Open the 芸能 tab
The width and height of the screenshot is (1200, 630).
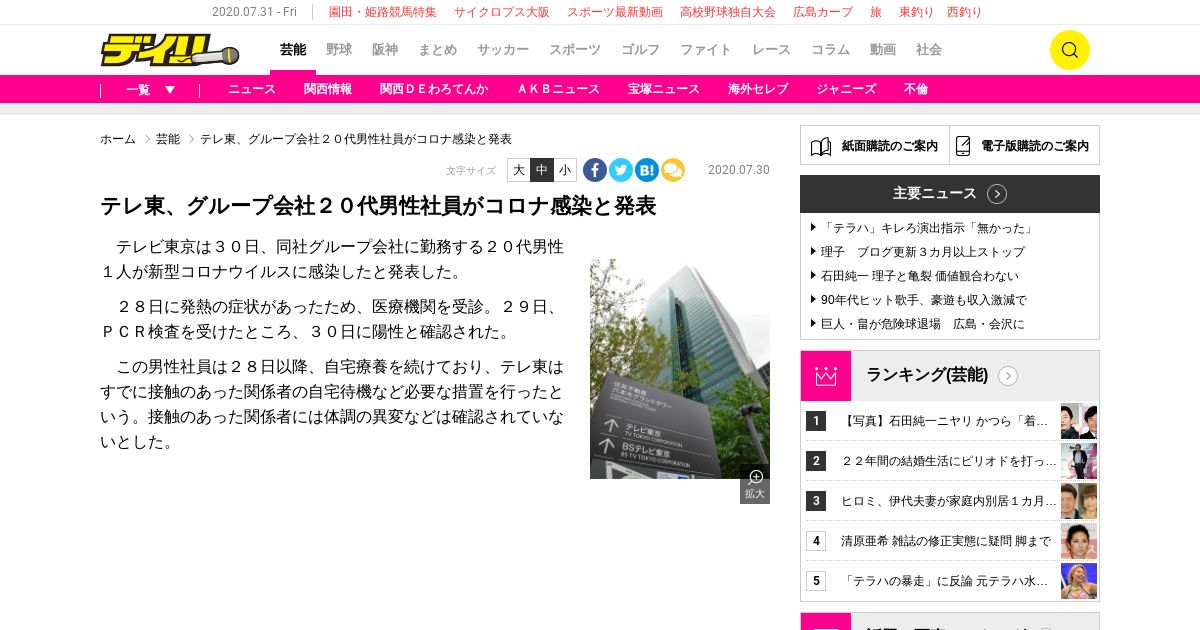[x=293, y=50]
